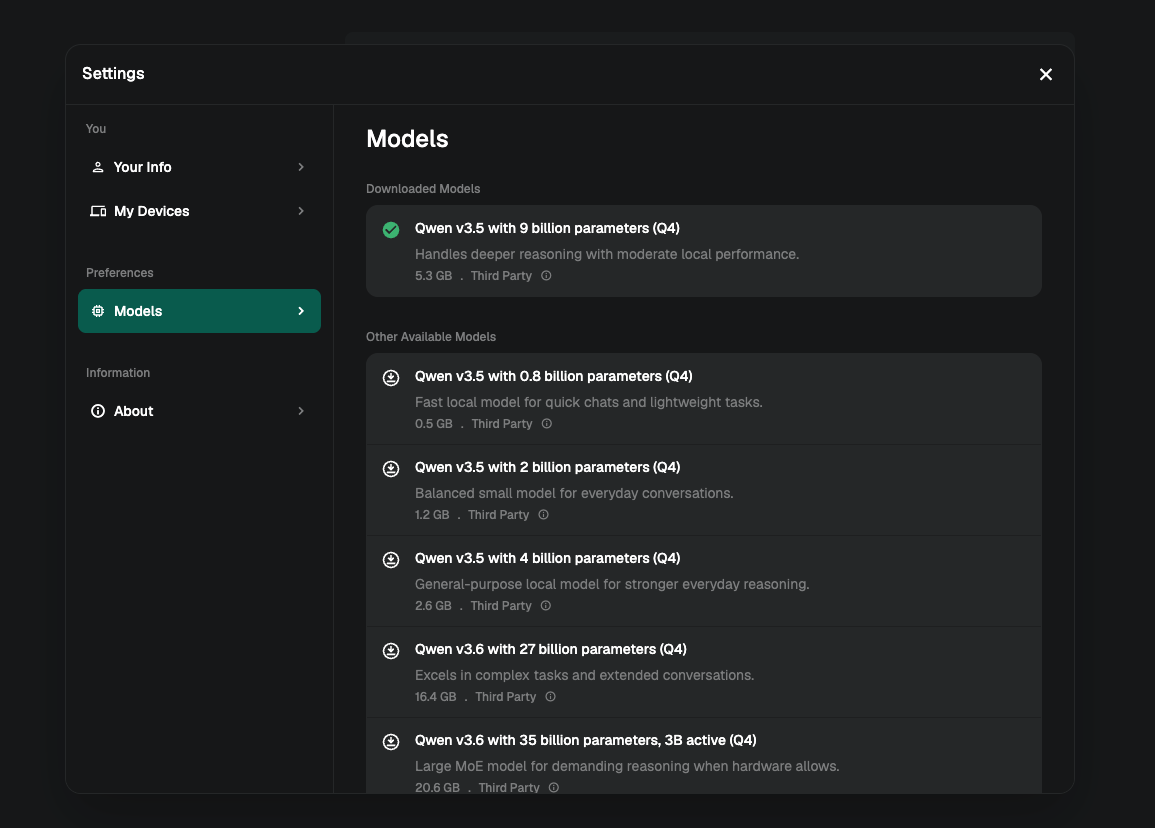The width and height of the screenshot is (1155, 828).
Task: Show Third Party info for 16.4 GB model
Action: (x=550, y=697)
